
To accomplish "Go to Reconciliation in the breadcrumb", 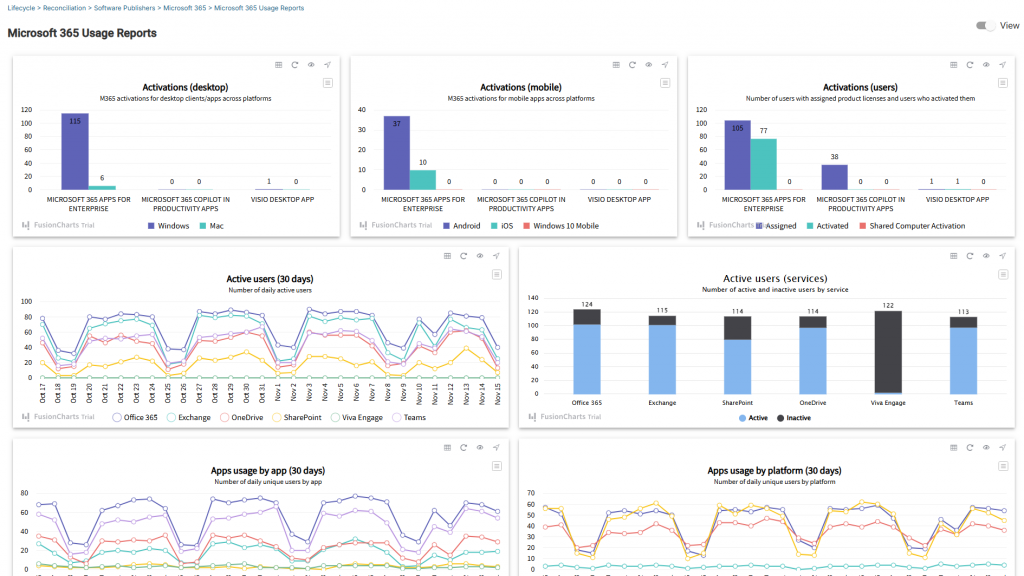I will pyautogui.click(x=64, y=7).
